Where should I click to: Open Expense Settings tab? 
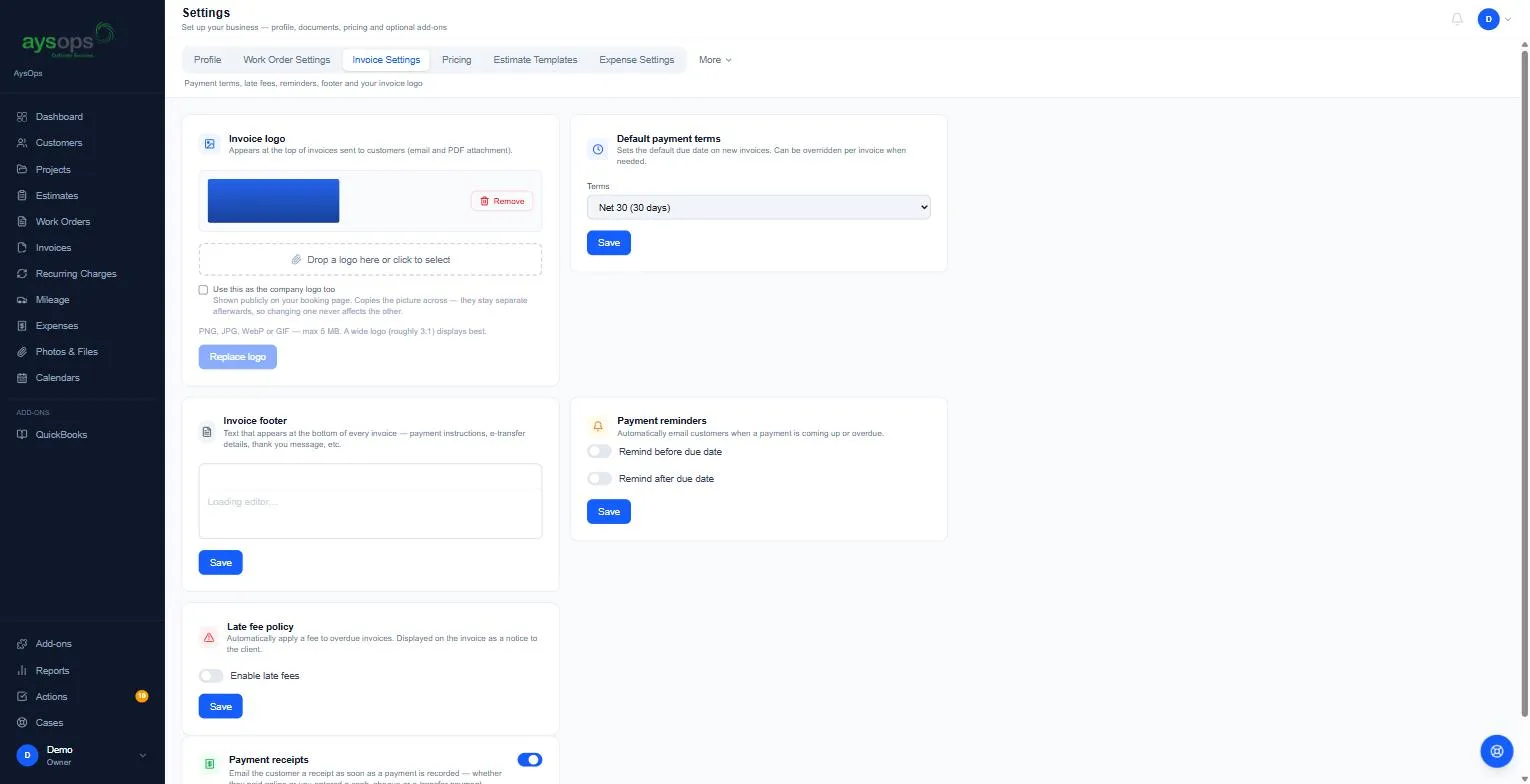click(x=636, y=60)
